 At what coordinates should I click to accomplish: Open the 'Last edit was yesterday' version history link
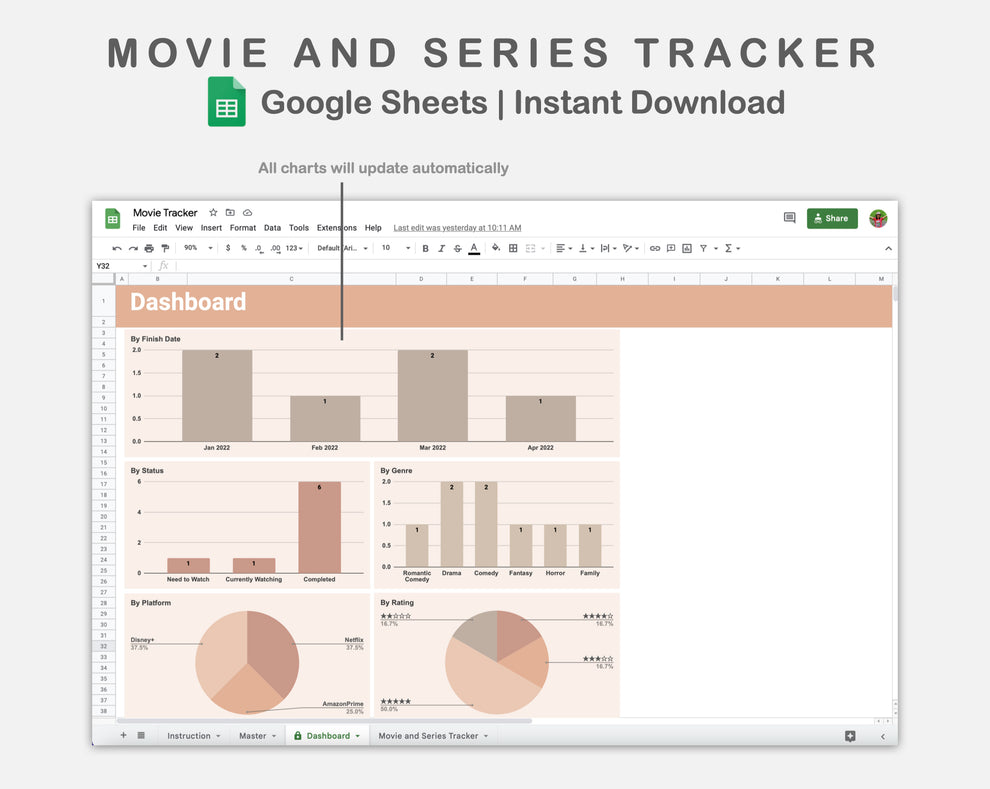tap(457, 227)
